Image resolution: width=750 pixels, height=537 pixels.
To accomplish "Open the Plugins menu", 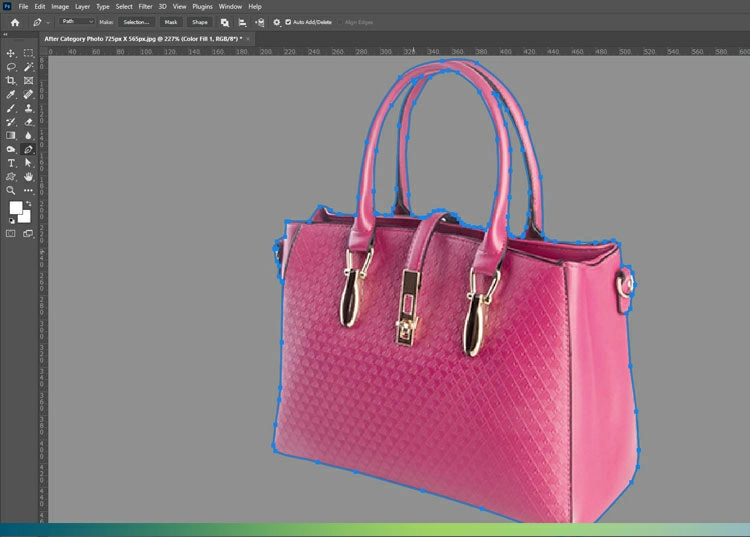I will point(202,6).
